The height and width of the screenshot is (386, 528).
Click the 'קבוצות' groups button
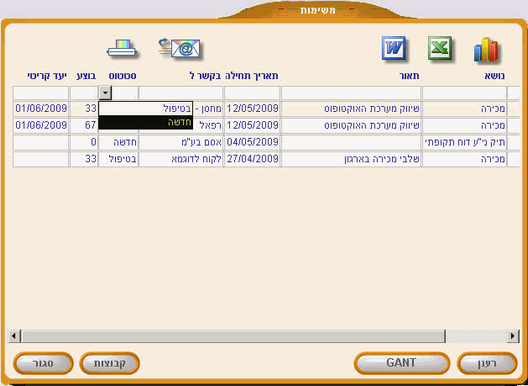pyautogui.click(x=109, y=363)
